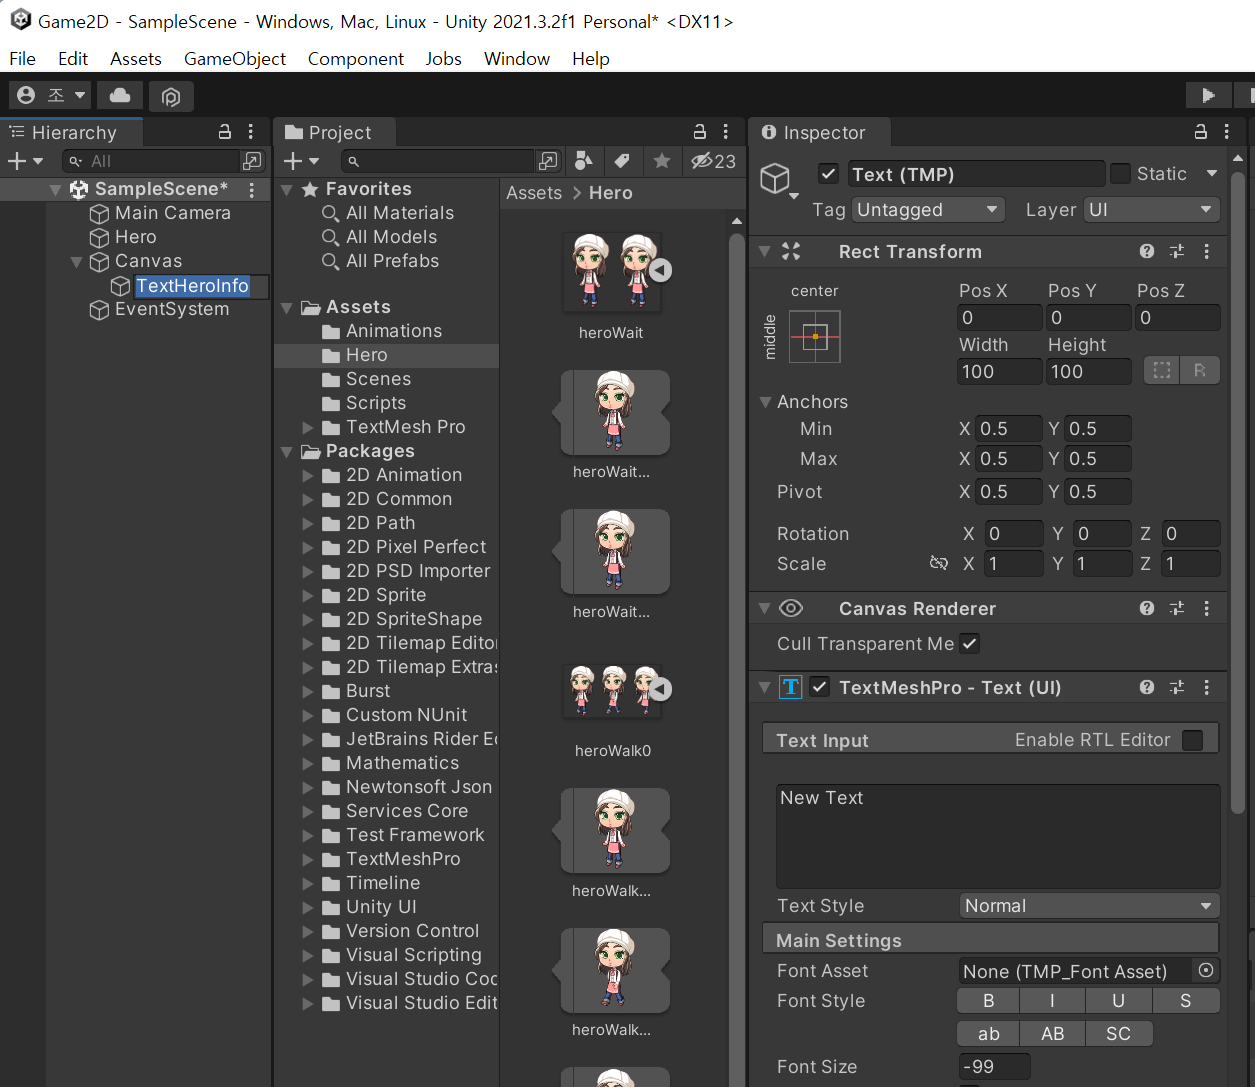Screen dimensions: 1255x1087
Task: Expand TextMesh Pro folder
Action: click(308, 428)
